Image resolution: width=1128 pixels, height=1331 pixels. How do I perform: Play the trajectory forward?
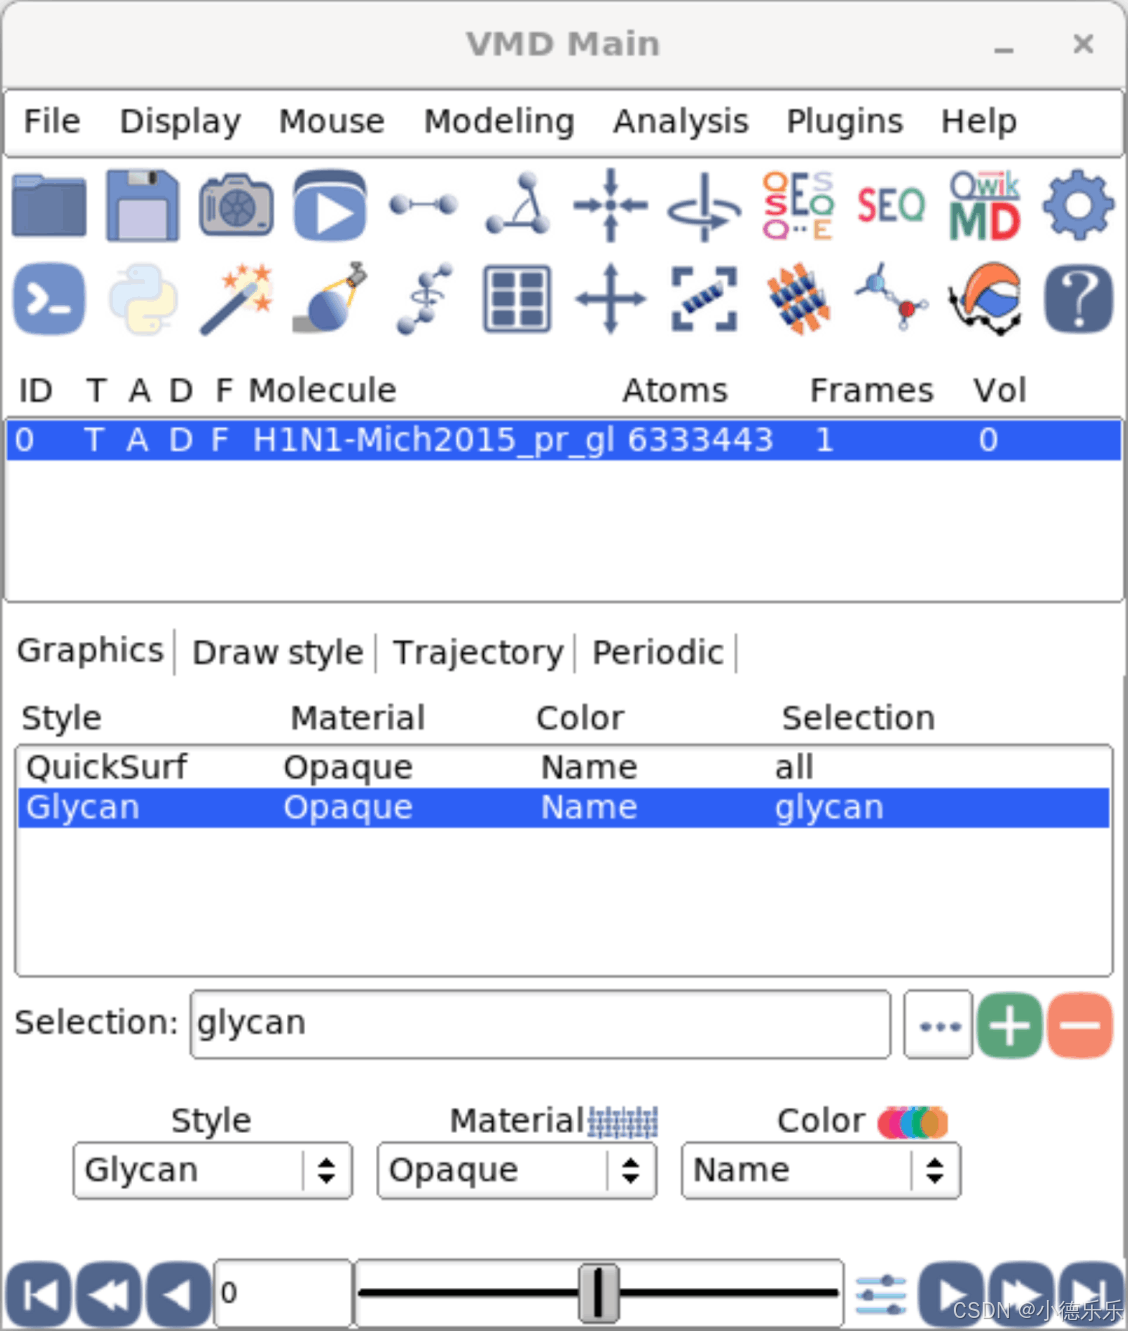point(951,1294)
